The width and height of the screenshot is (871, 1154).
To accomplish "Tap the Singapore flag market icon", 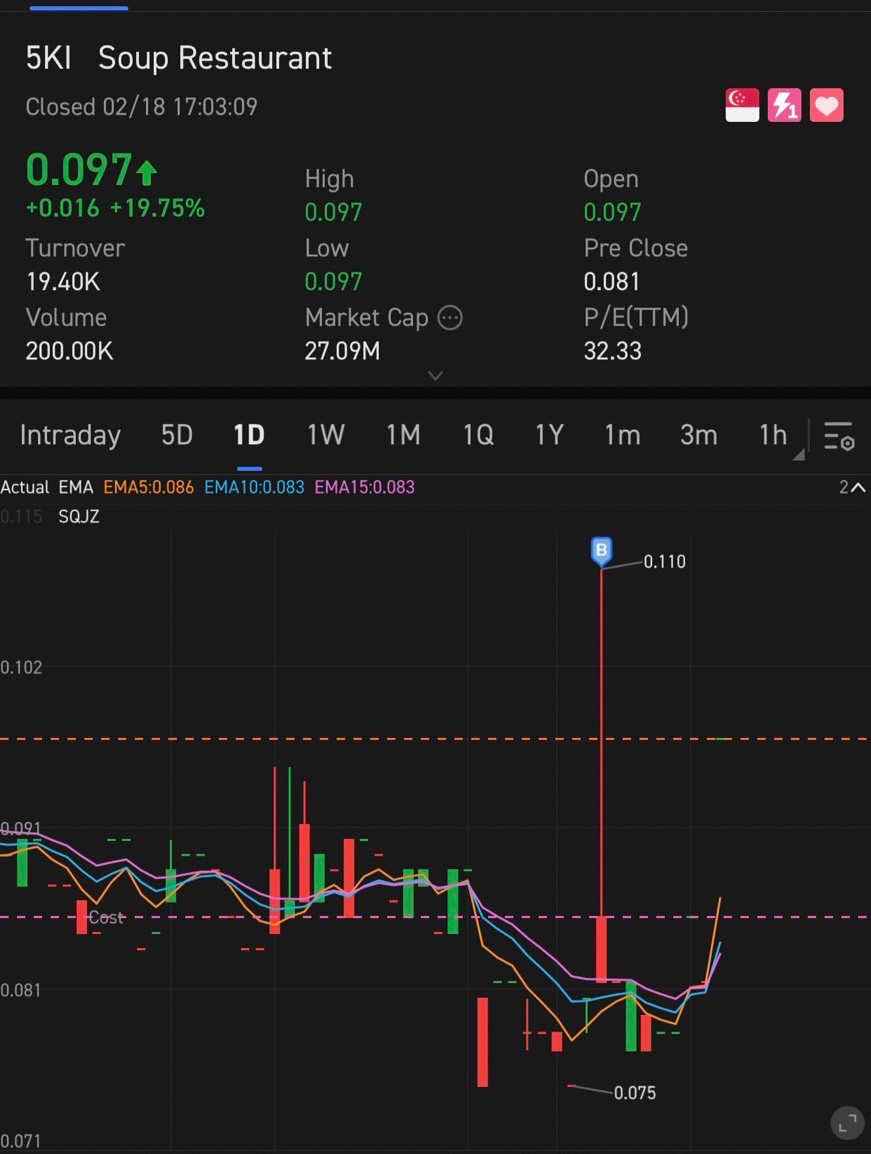I will [741, 105].
